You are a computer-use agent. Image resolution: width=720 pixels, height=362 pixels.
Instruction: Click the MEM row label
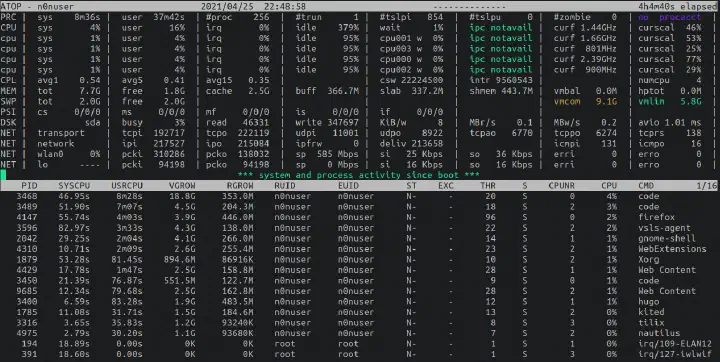point(8,91)
